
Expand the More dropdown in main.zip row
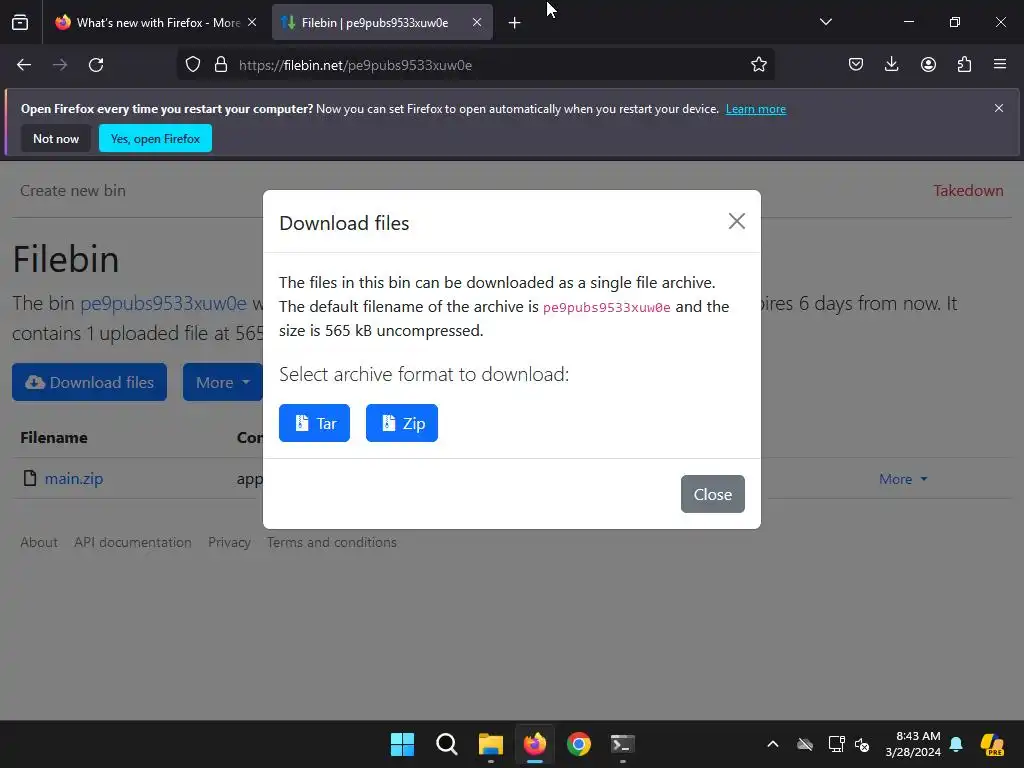point(903,479)
